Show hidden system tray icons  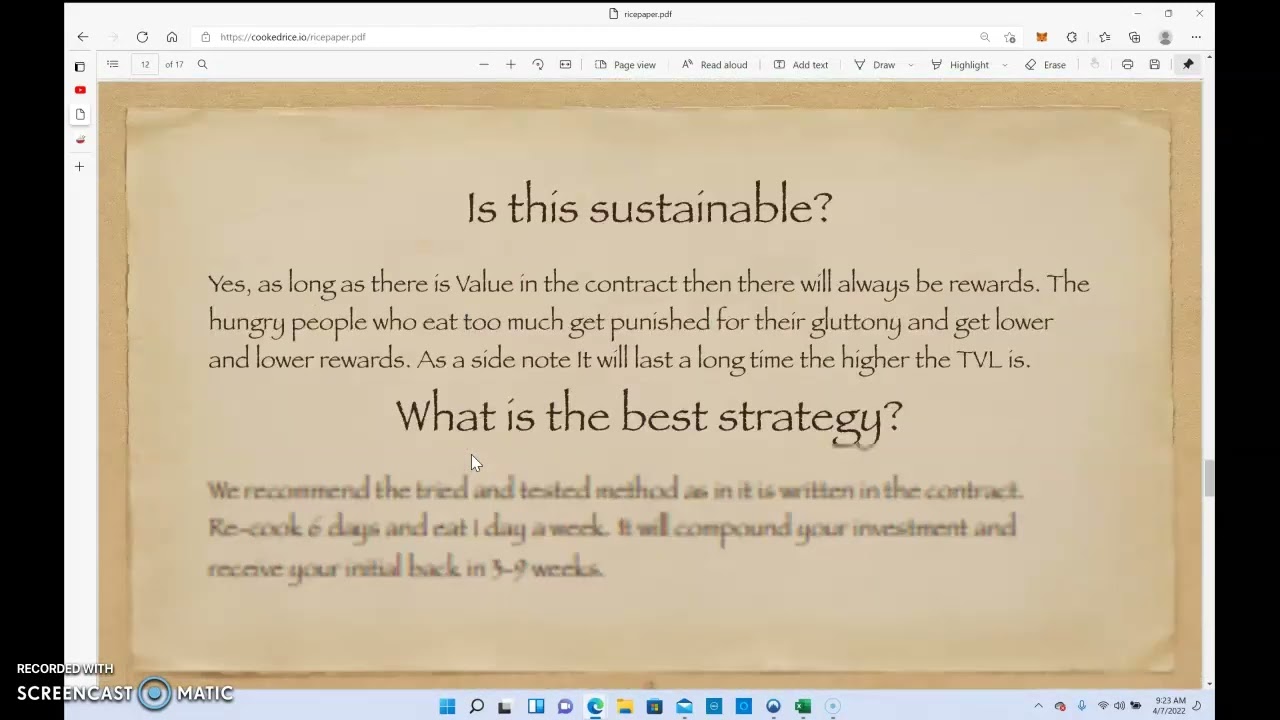[x=1038, y=706]
